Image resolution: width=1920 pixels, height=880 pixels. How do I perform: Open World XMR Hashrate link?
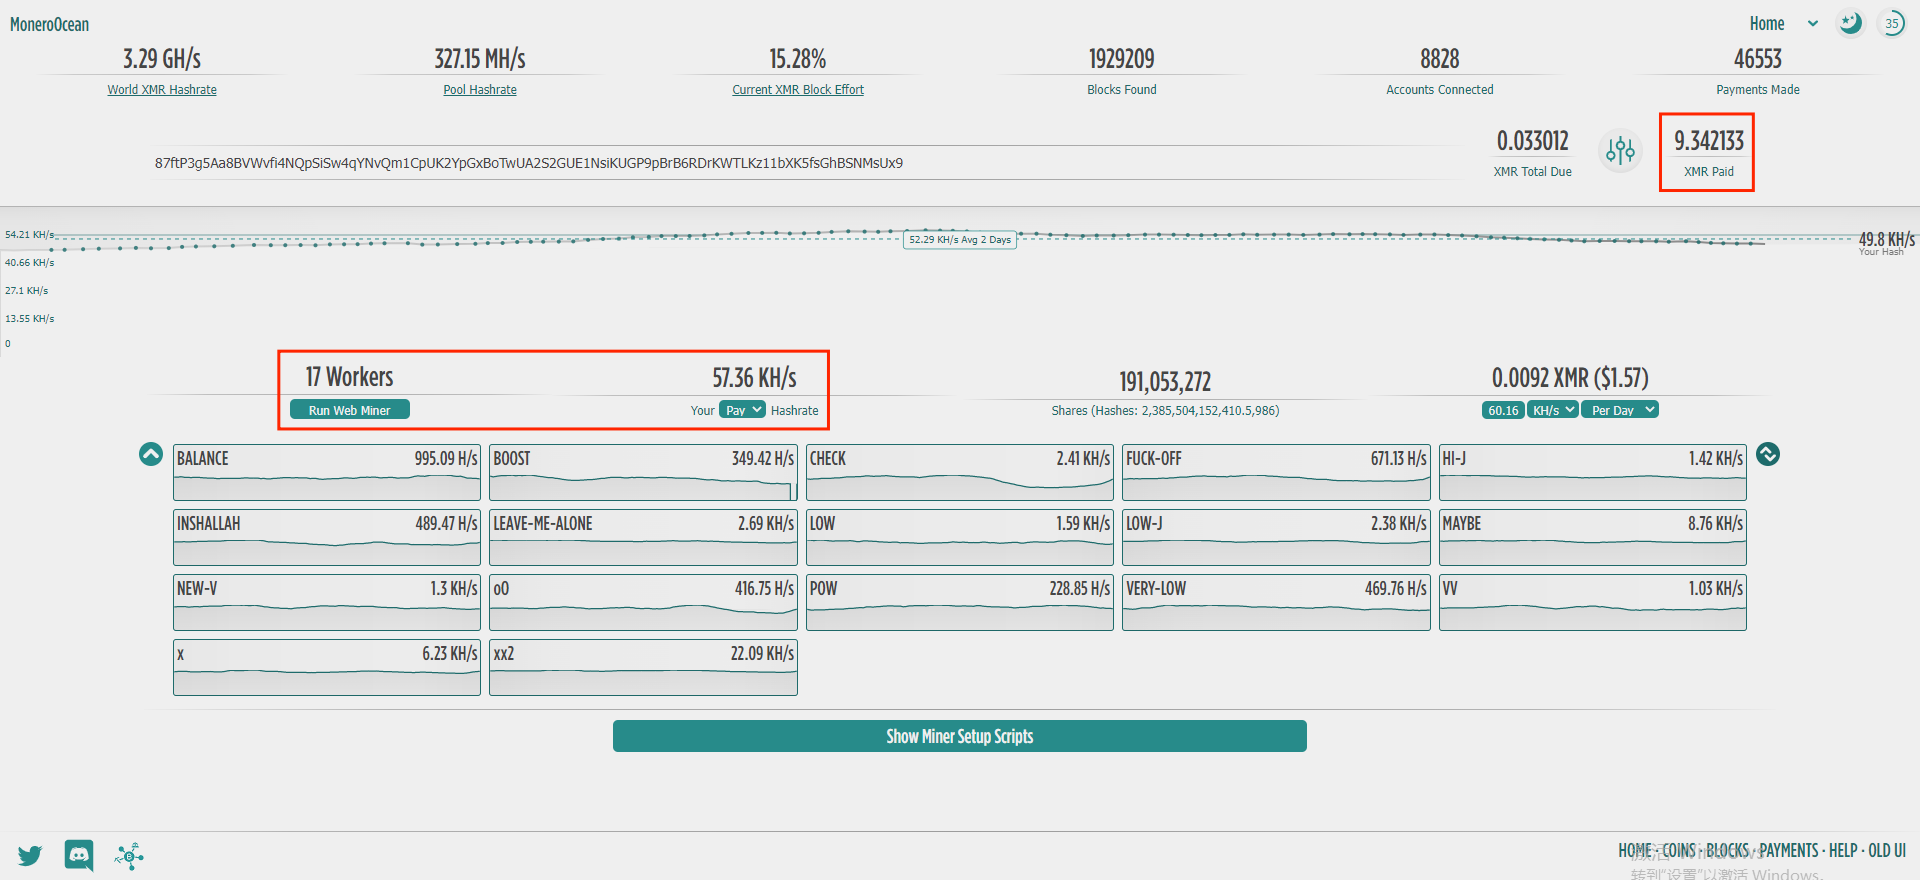coord(162,89)
